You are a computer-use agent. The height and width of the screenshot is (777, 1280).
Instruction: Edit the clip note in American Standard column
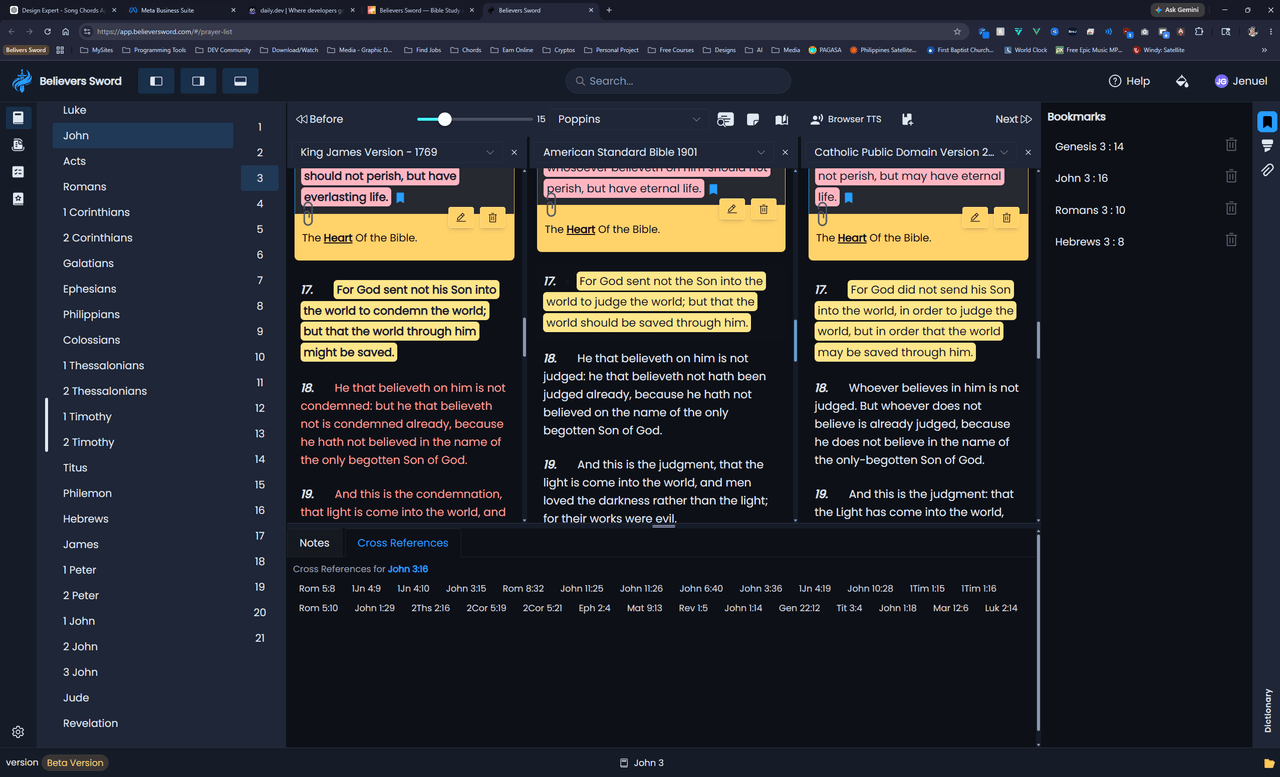[732, 209]
